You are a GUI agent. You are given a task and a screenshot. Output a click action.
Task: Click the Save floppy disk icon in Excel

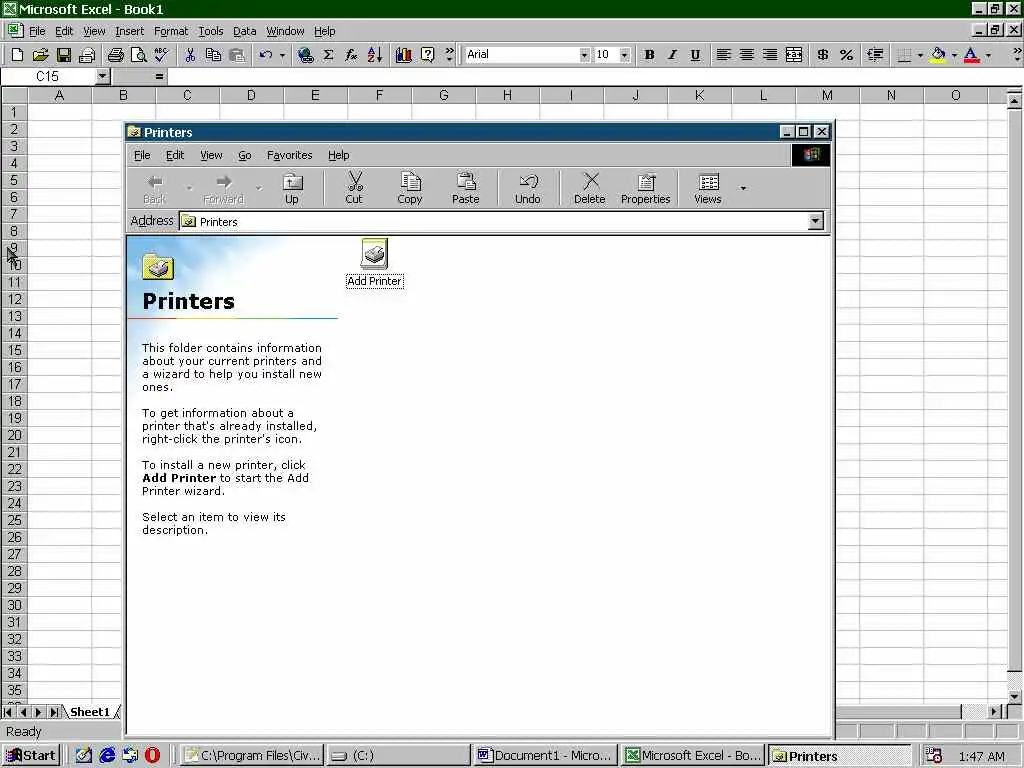pyautogui.click(x=63, y=55)
